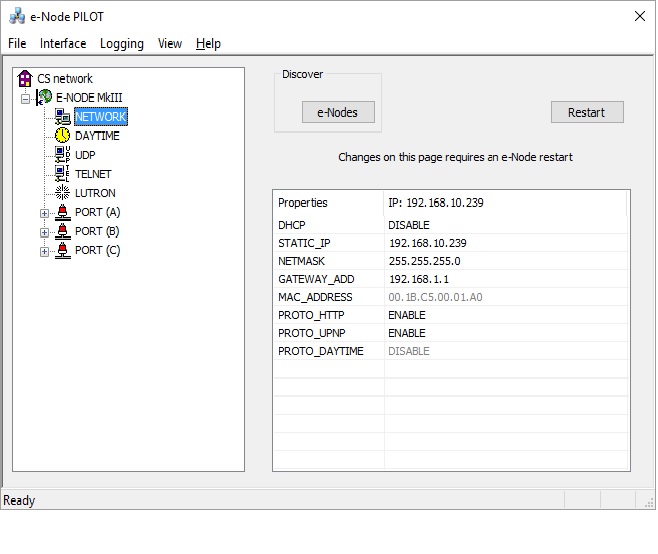
Task: Select the PORT (C) tree label
Action: [x=97, y=250]
